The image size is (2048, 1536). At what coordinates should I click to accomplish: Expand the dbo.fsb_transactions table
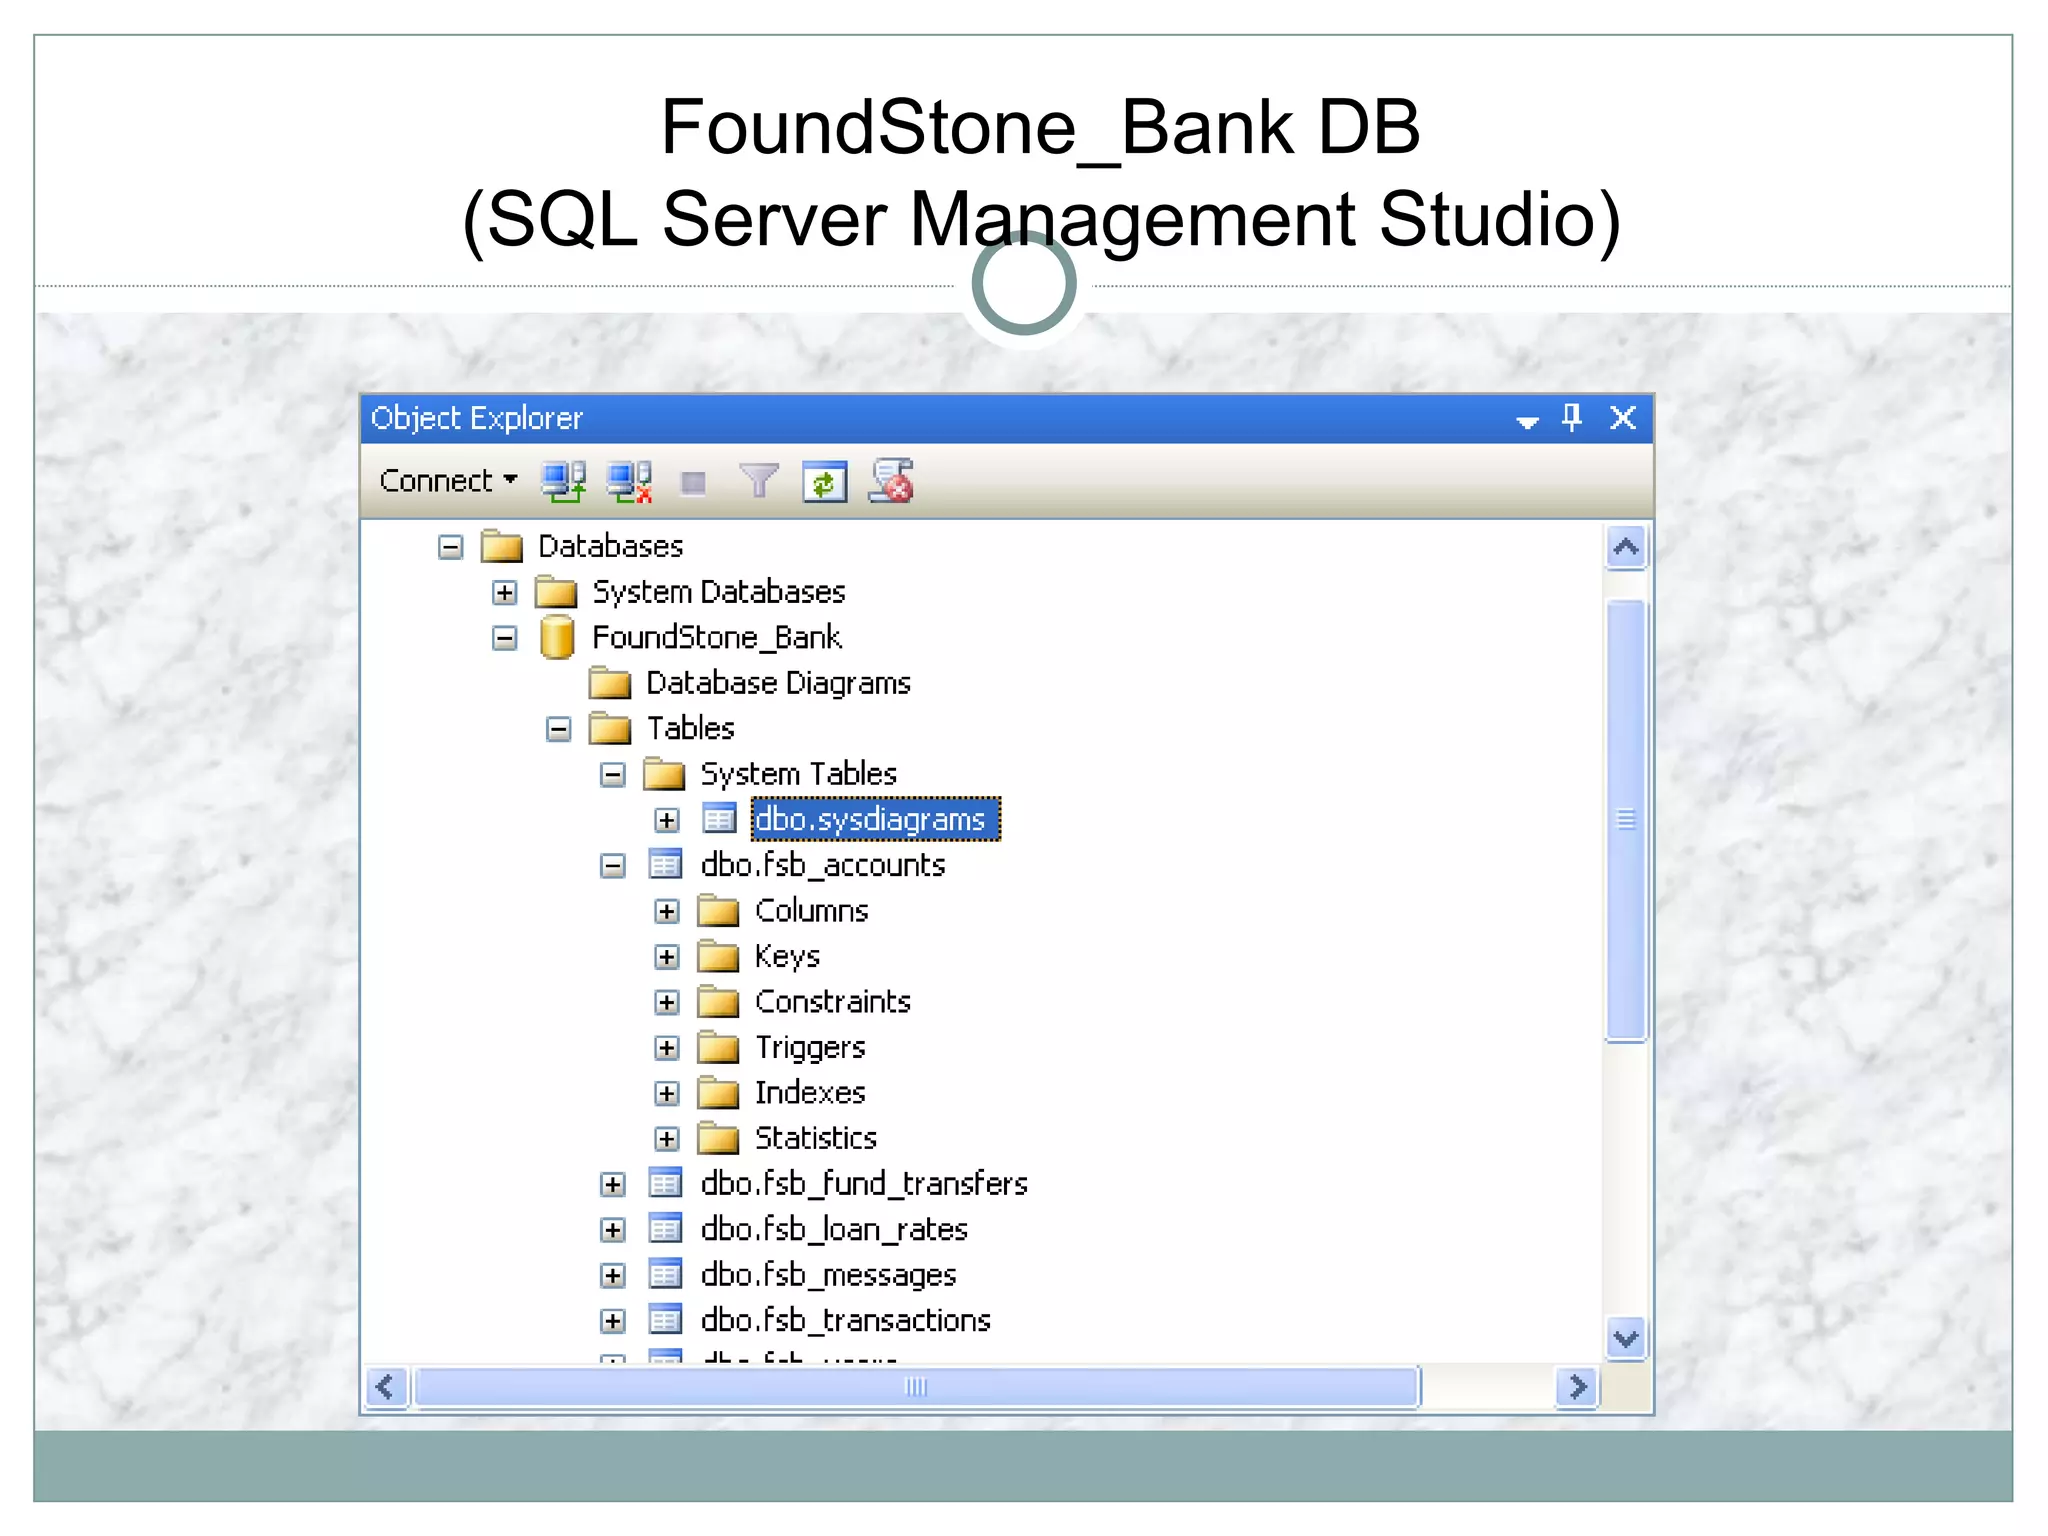pyautogui.click(x=613, y=1321)
